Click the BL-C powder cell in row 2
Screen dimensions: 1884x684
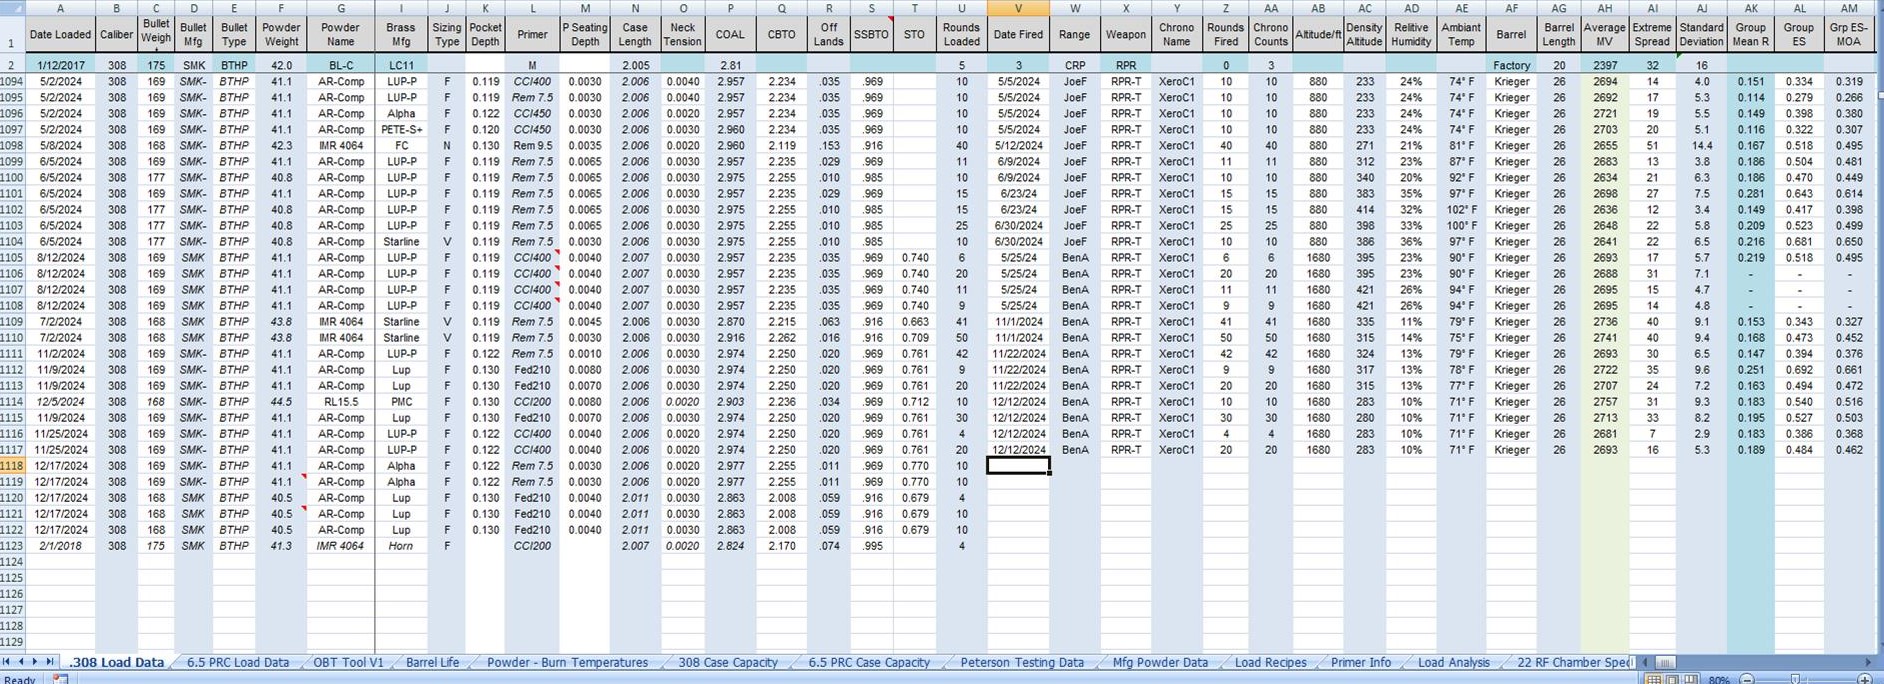point(341,65)
